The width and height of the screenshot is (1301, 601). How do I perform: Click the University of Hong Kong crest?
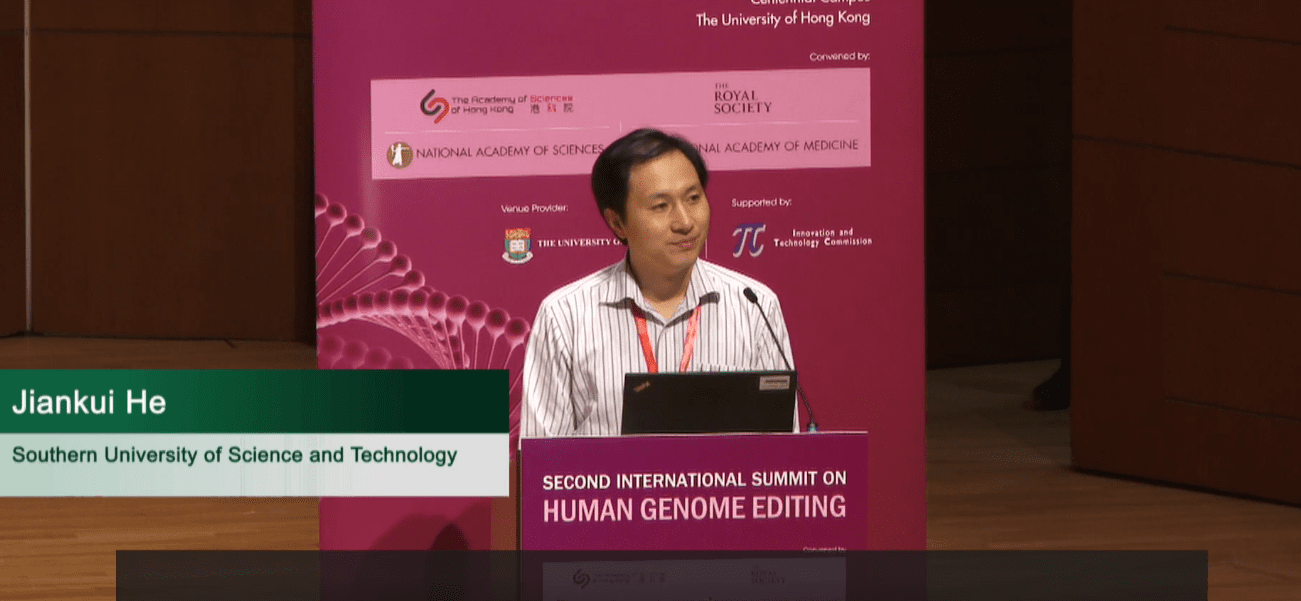pyautogui.click(x=517, y=244)
